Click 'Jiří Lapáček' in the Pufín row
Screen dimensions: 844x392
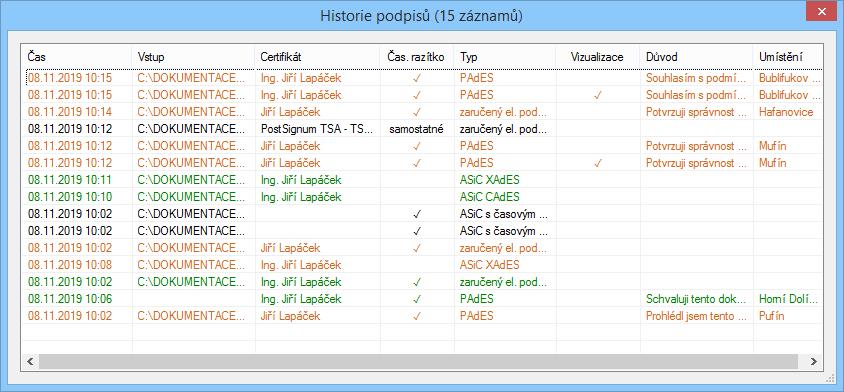tap(290, 316)
